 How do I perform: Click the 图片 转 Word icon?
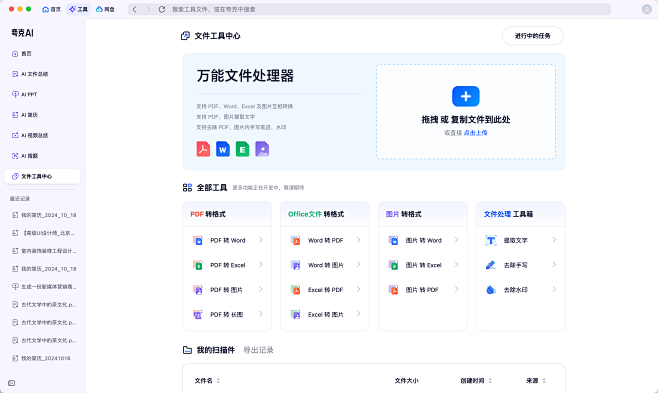393,240
